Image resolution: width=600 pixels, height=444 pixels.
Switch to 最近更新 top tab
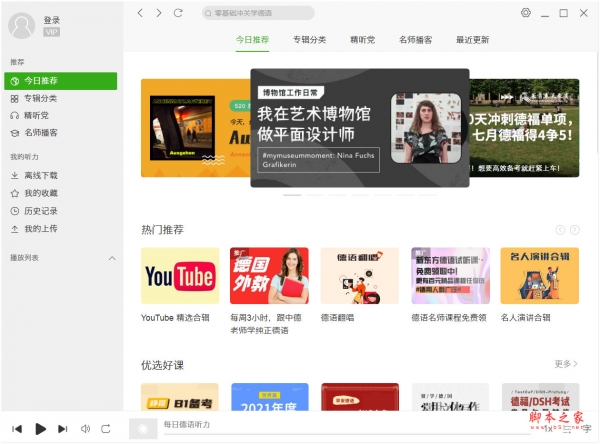473,40
